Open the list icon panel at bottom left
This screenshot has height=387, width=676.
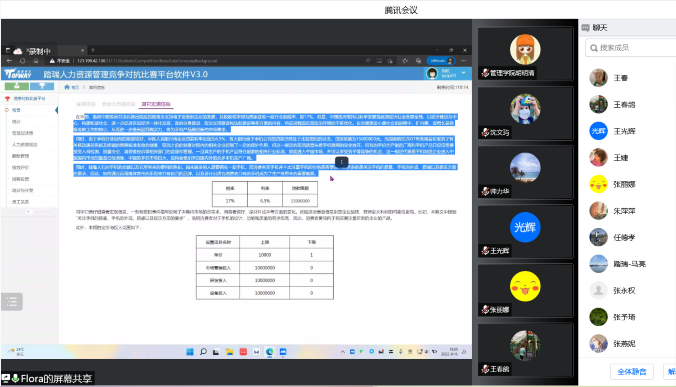click(12, 302)
